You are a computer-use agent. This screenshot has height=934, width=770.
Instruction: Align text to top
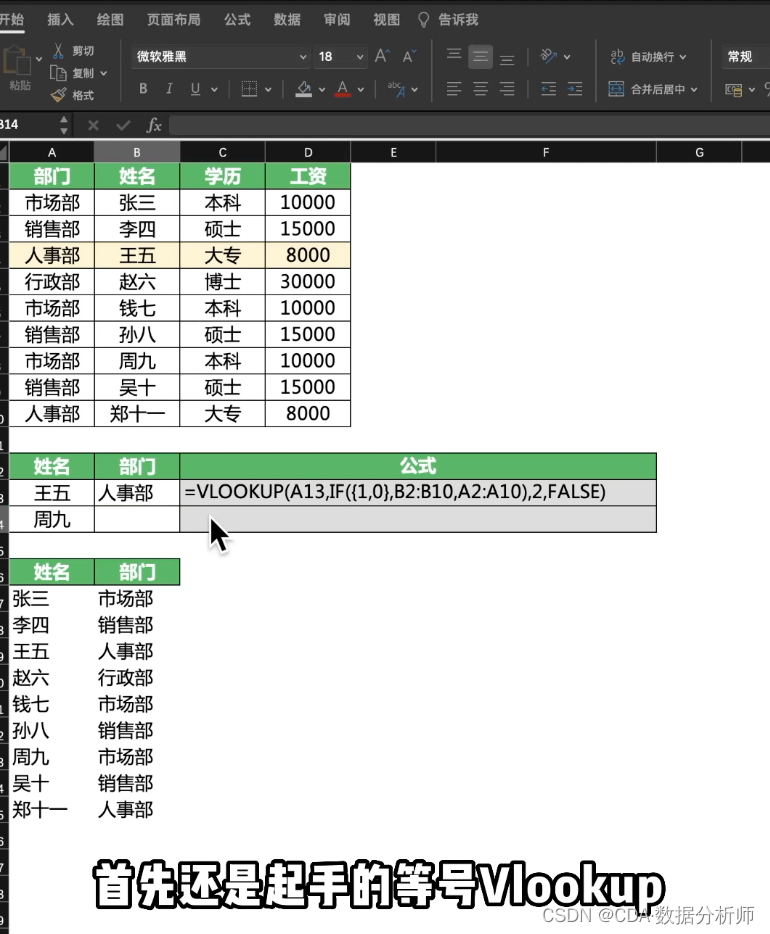[x=454, y=55]
